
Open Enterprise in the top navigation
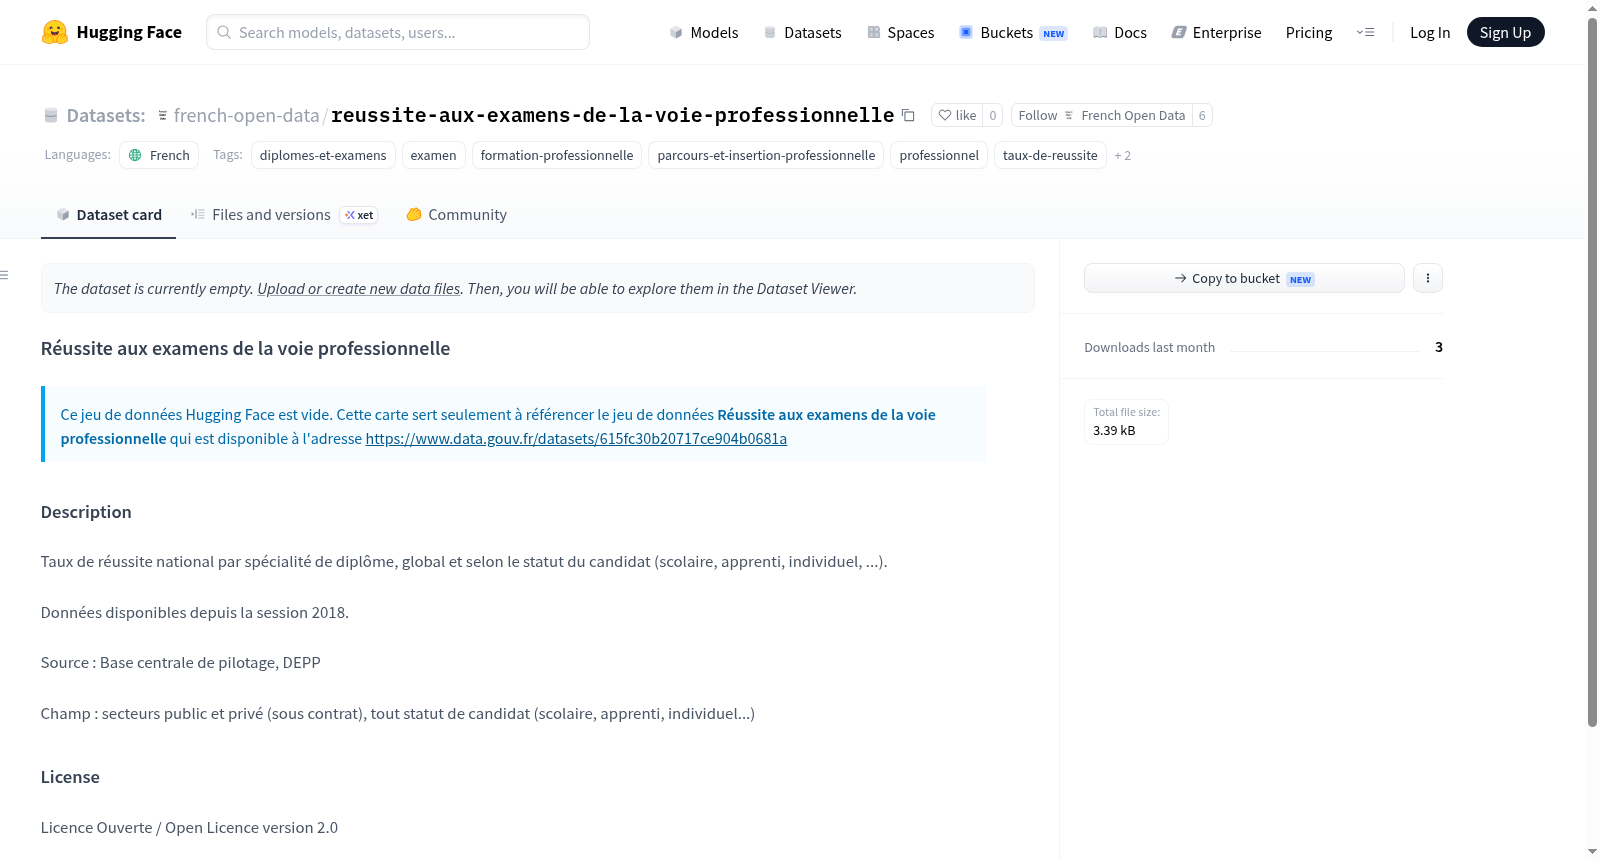pyautogui.click(x=1216, y=32)
